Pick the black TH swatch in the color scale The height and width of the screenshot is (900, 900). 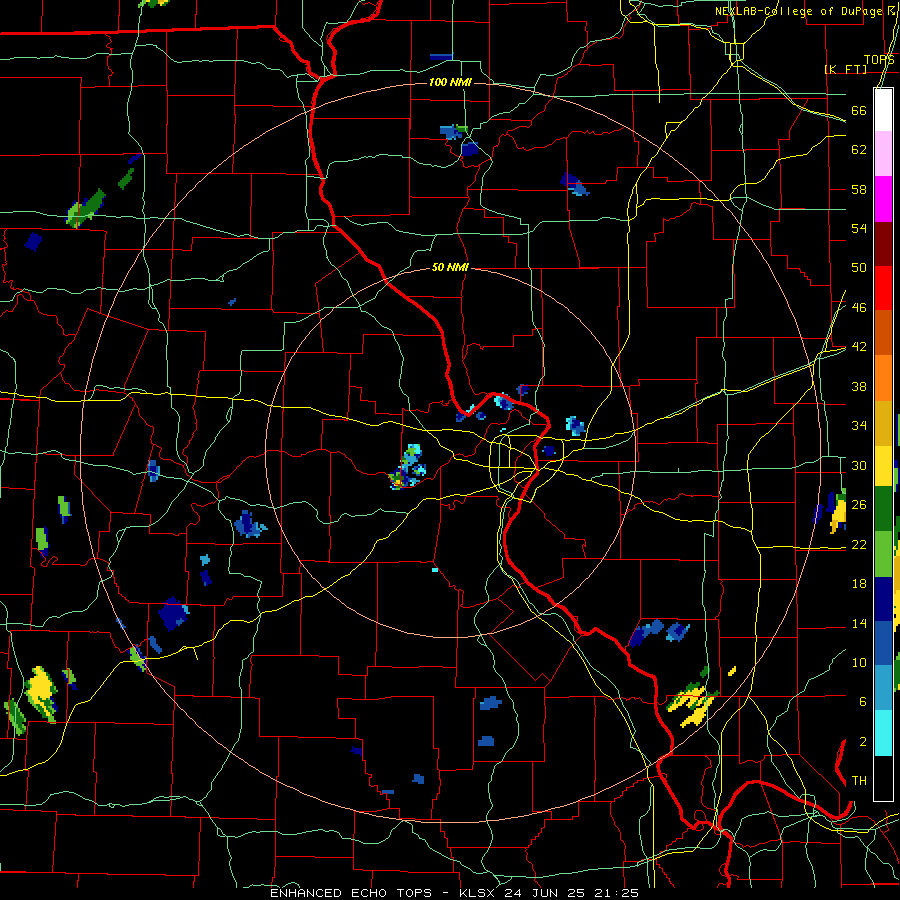click(883, 778)
